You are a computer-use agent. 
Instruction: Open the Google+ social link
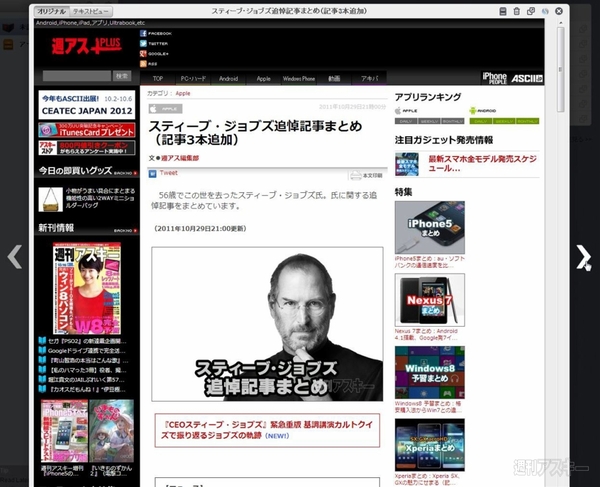pos(154,54)
